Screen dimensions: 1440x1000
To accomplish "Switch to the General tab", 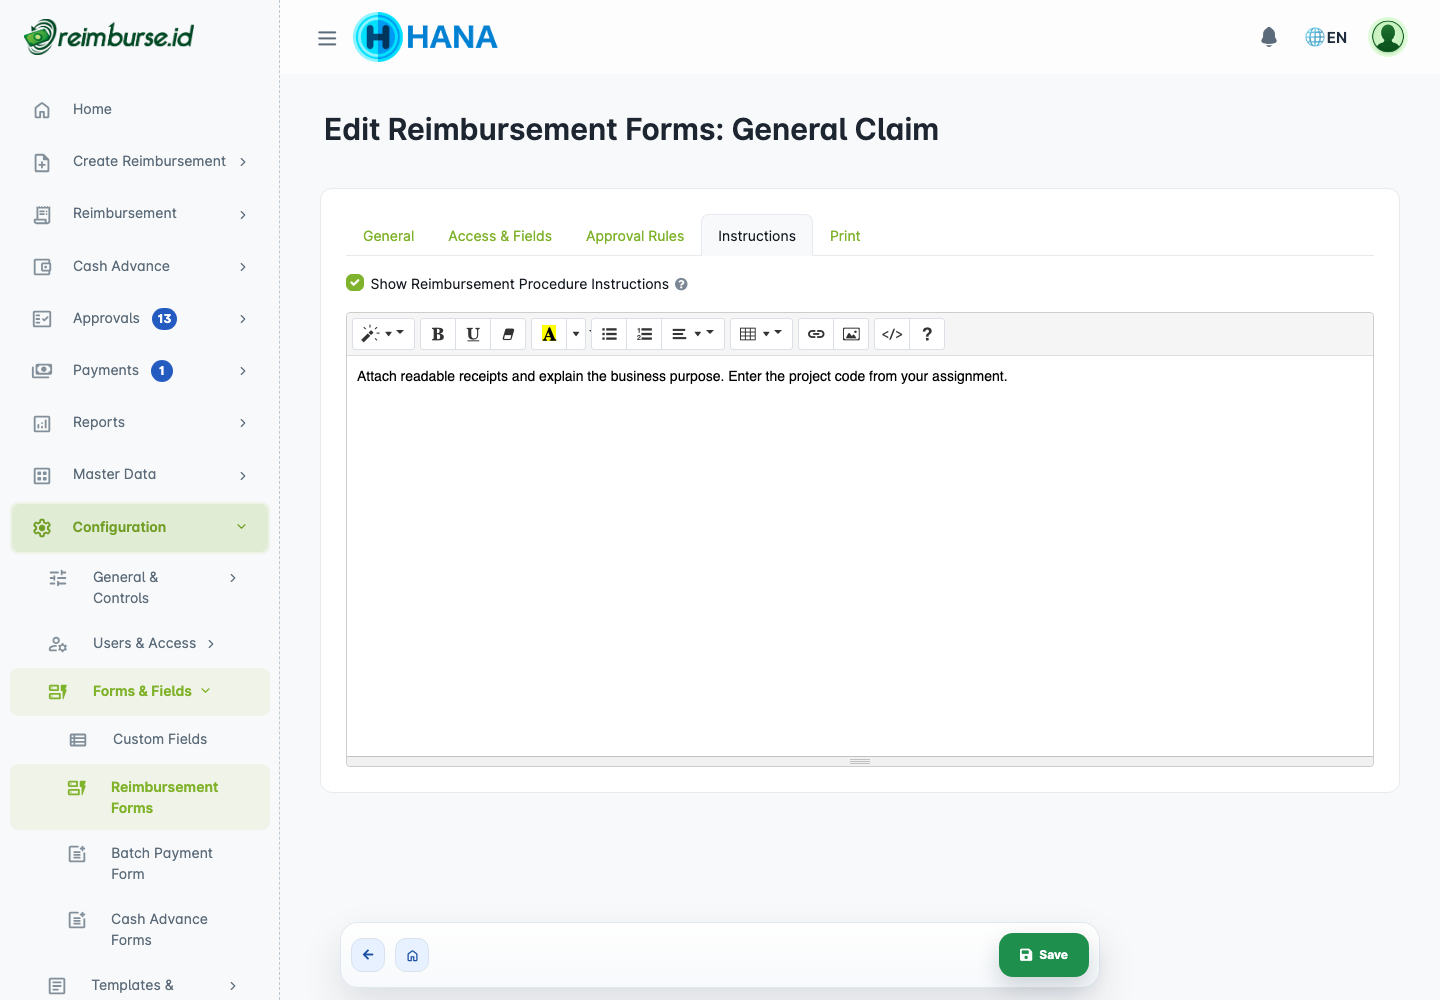I will [x=388, y=236].
